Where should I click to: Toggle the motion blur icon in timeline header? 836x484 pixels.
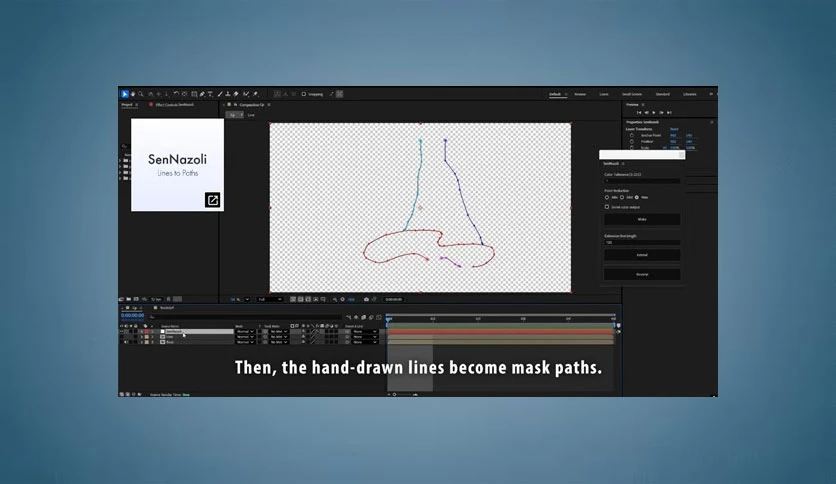pyautogui.click(x=371, y=318)
